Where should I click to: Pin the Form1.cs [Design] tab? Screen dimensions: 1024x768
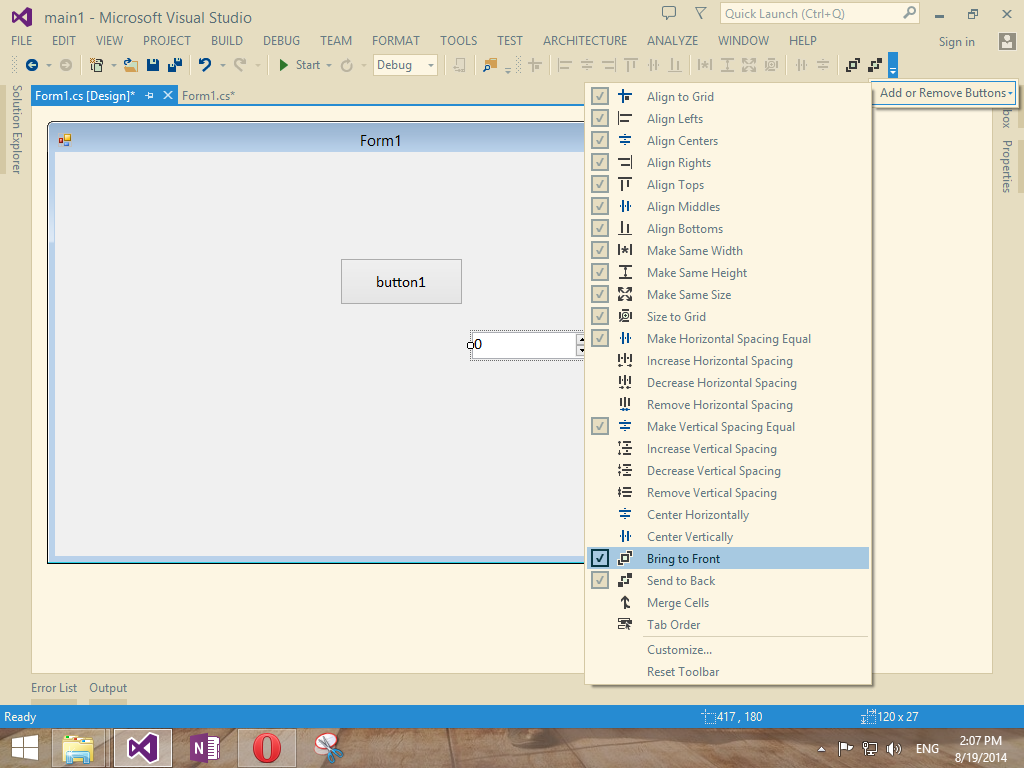coord(150,95)
